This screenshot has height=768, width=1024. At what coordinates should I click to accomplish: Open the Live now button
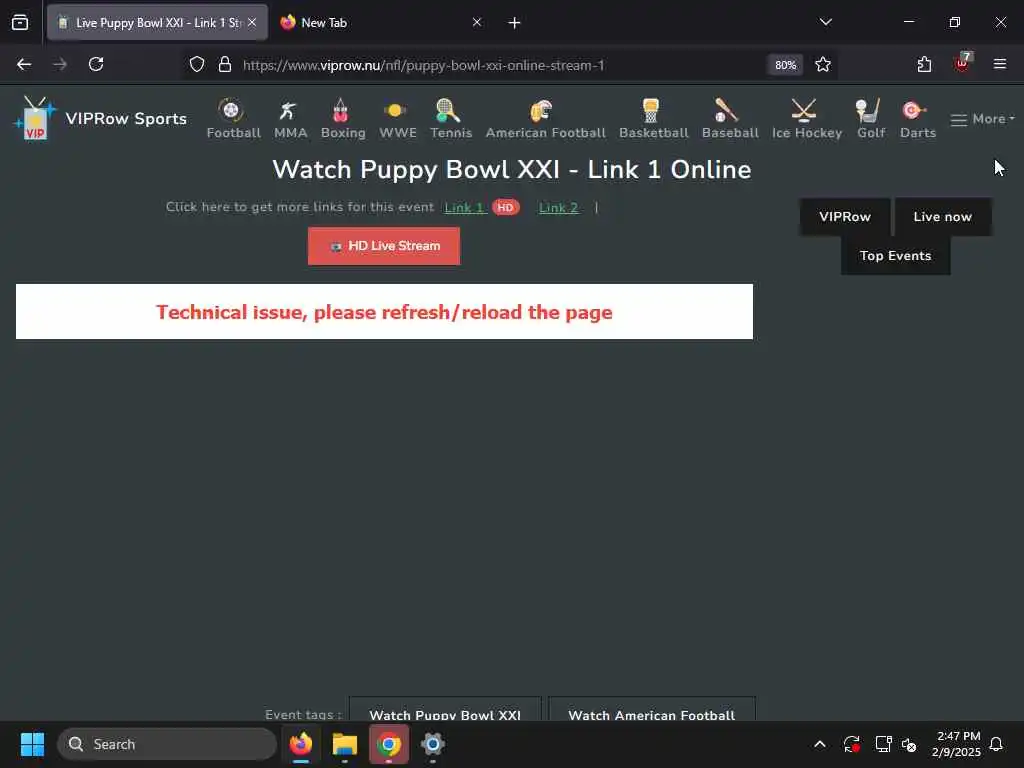942,217
